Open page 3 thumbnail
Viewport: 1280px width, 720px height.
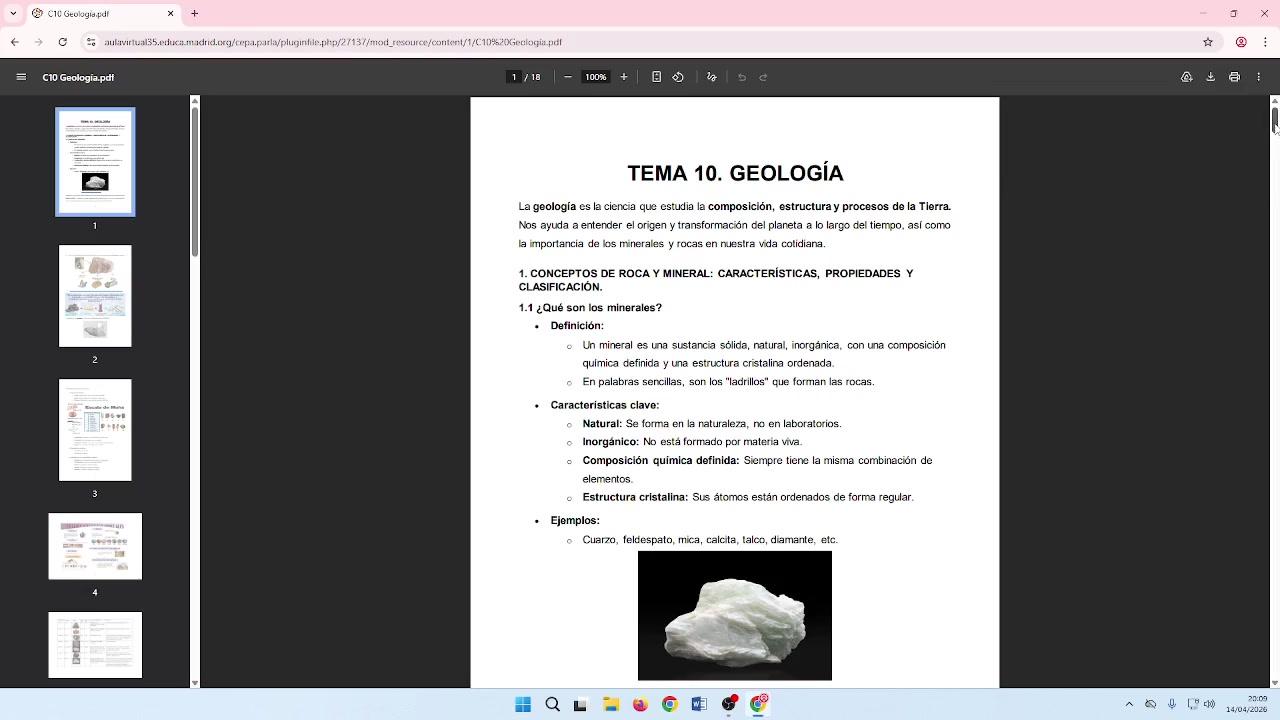95,430
